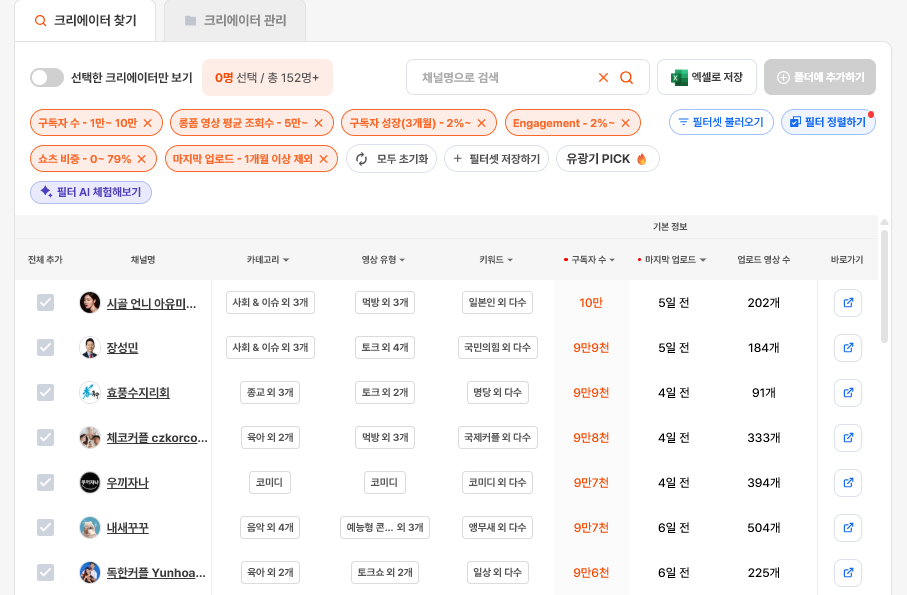Uncheck the checkbox for 효풍수지리회 row
Image resolution: width=907 pixels, height=595 pixels.
pyautogui.click(x=45, y=392)
